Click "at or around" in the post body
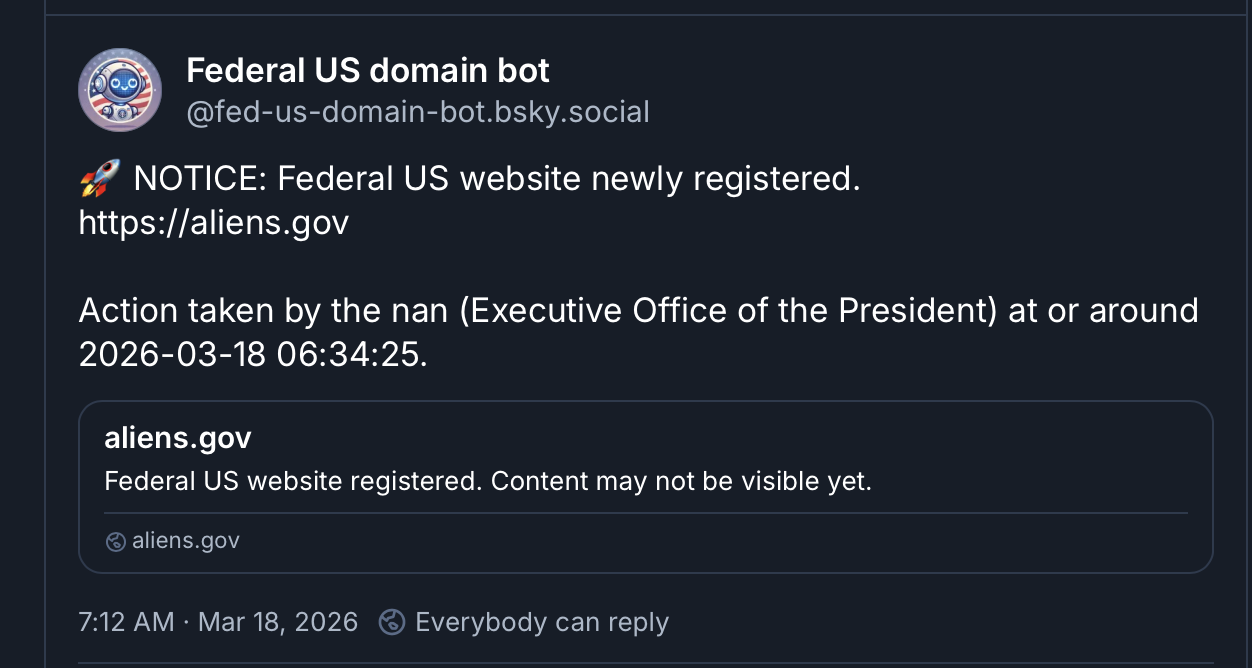Image resolution: width=1252 pixels, height=668 pixels. tap(1103, 310)
